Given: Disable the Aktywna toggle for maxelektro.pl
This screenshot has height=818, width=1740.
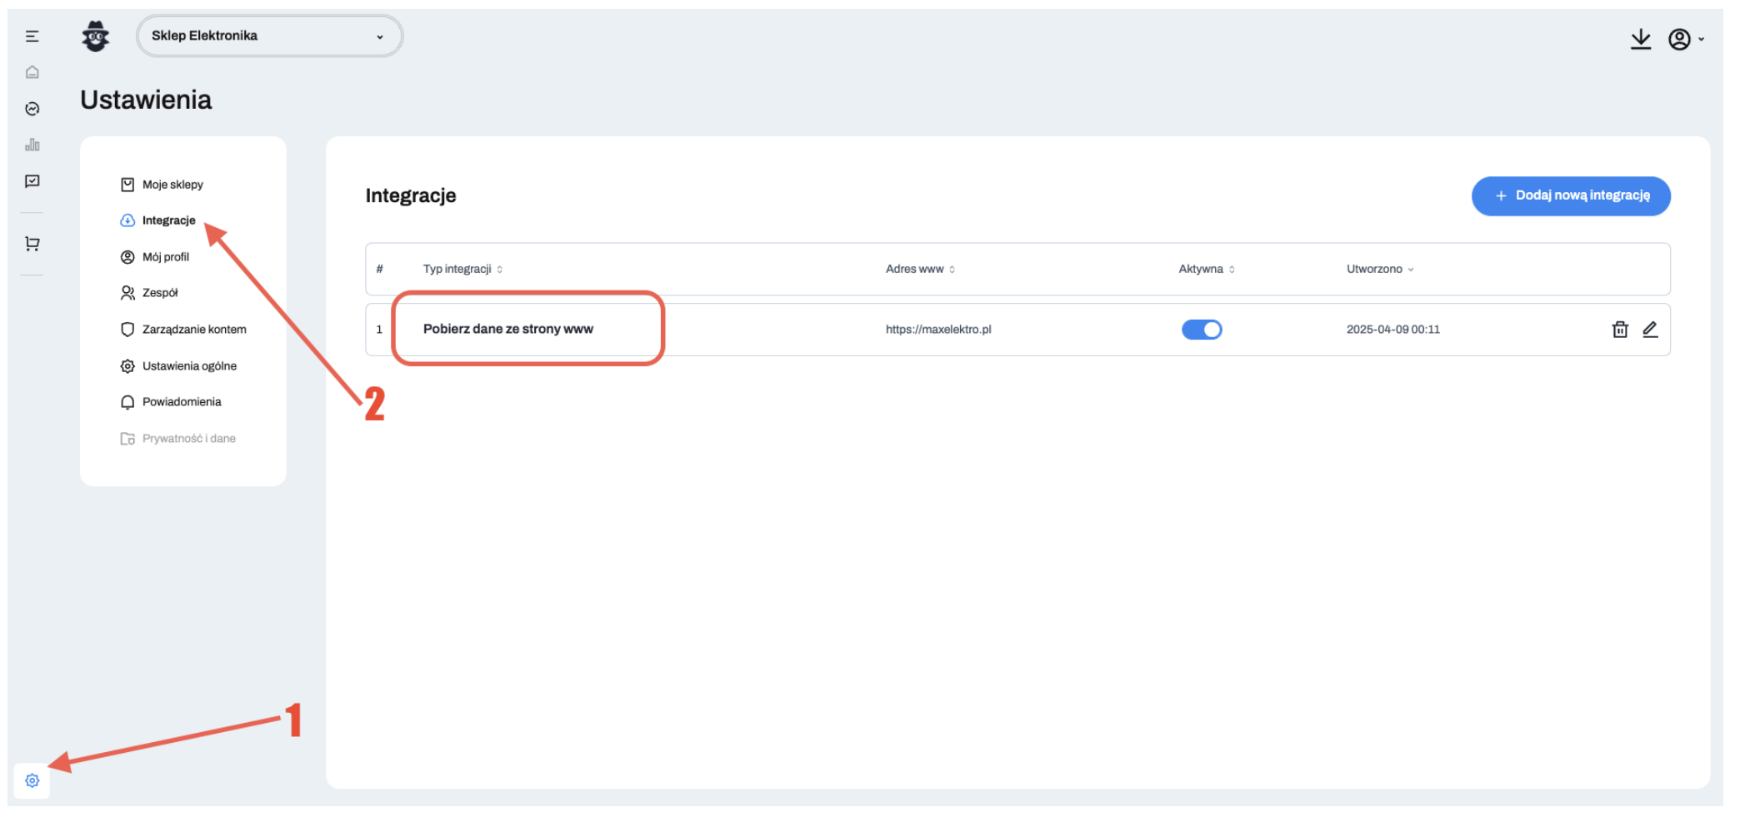Looking at the screenshot, I should [x=1201, y=329].
